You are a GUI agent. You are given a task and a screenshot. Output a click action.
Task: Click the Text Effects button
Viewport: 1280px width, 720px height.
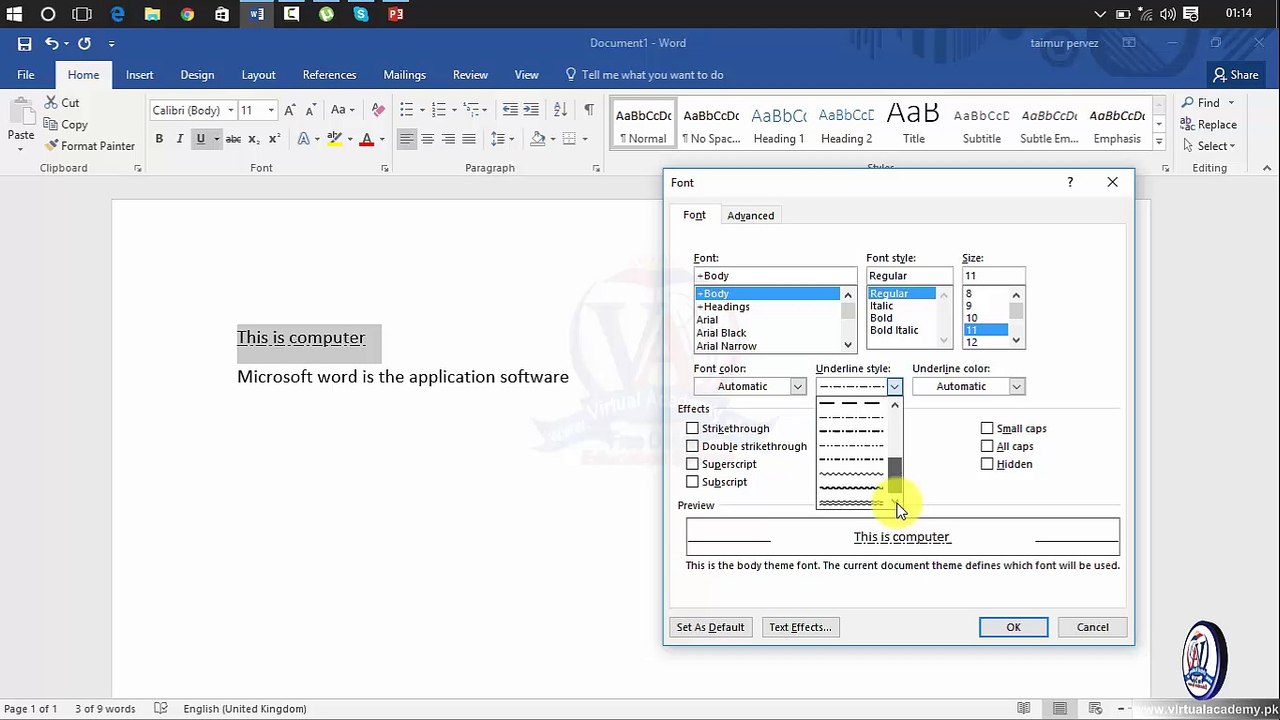tap(800, 627)
